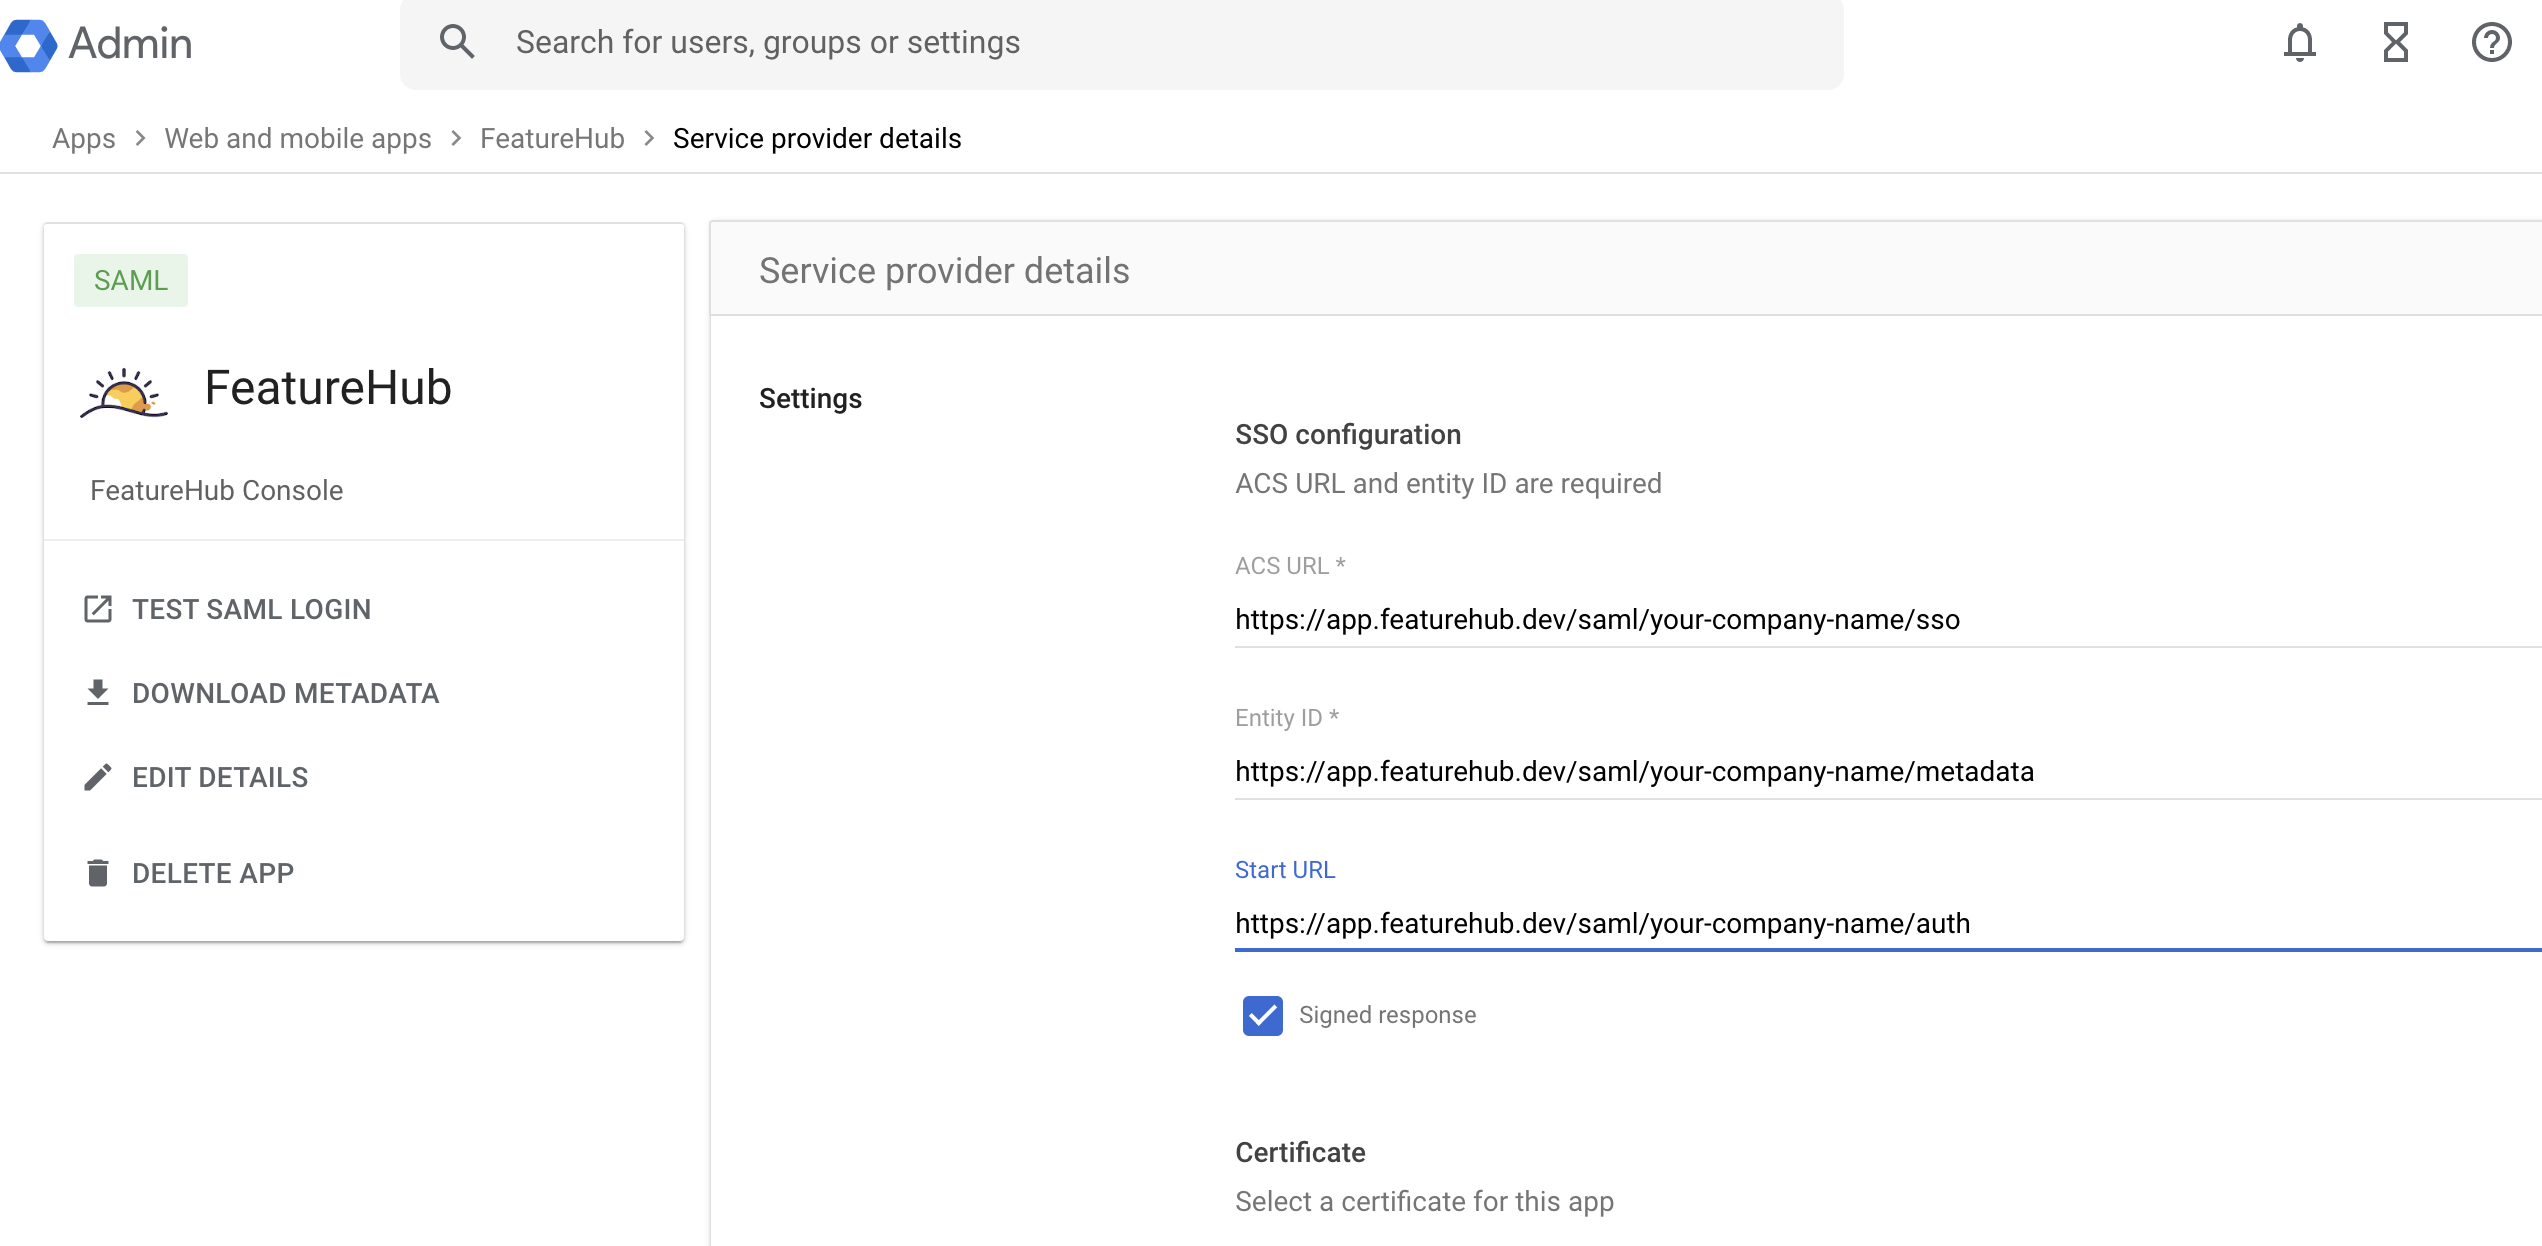
Task: Click the external-link icon beside Test SAML Login
Action: [x=98, y=608]
